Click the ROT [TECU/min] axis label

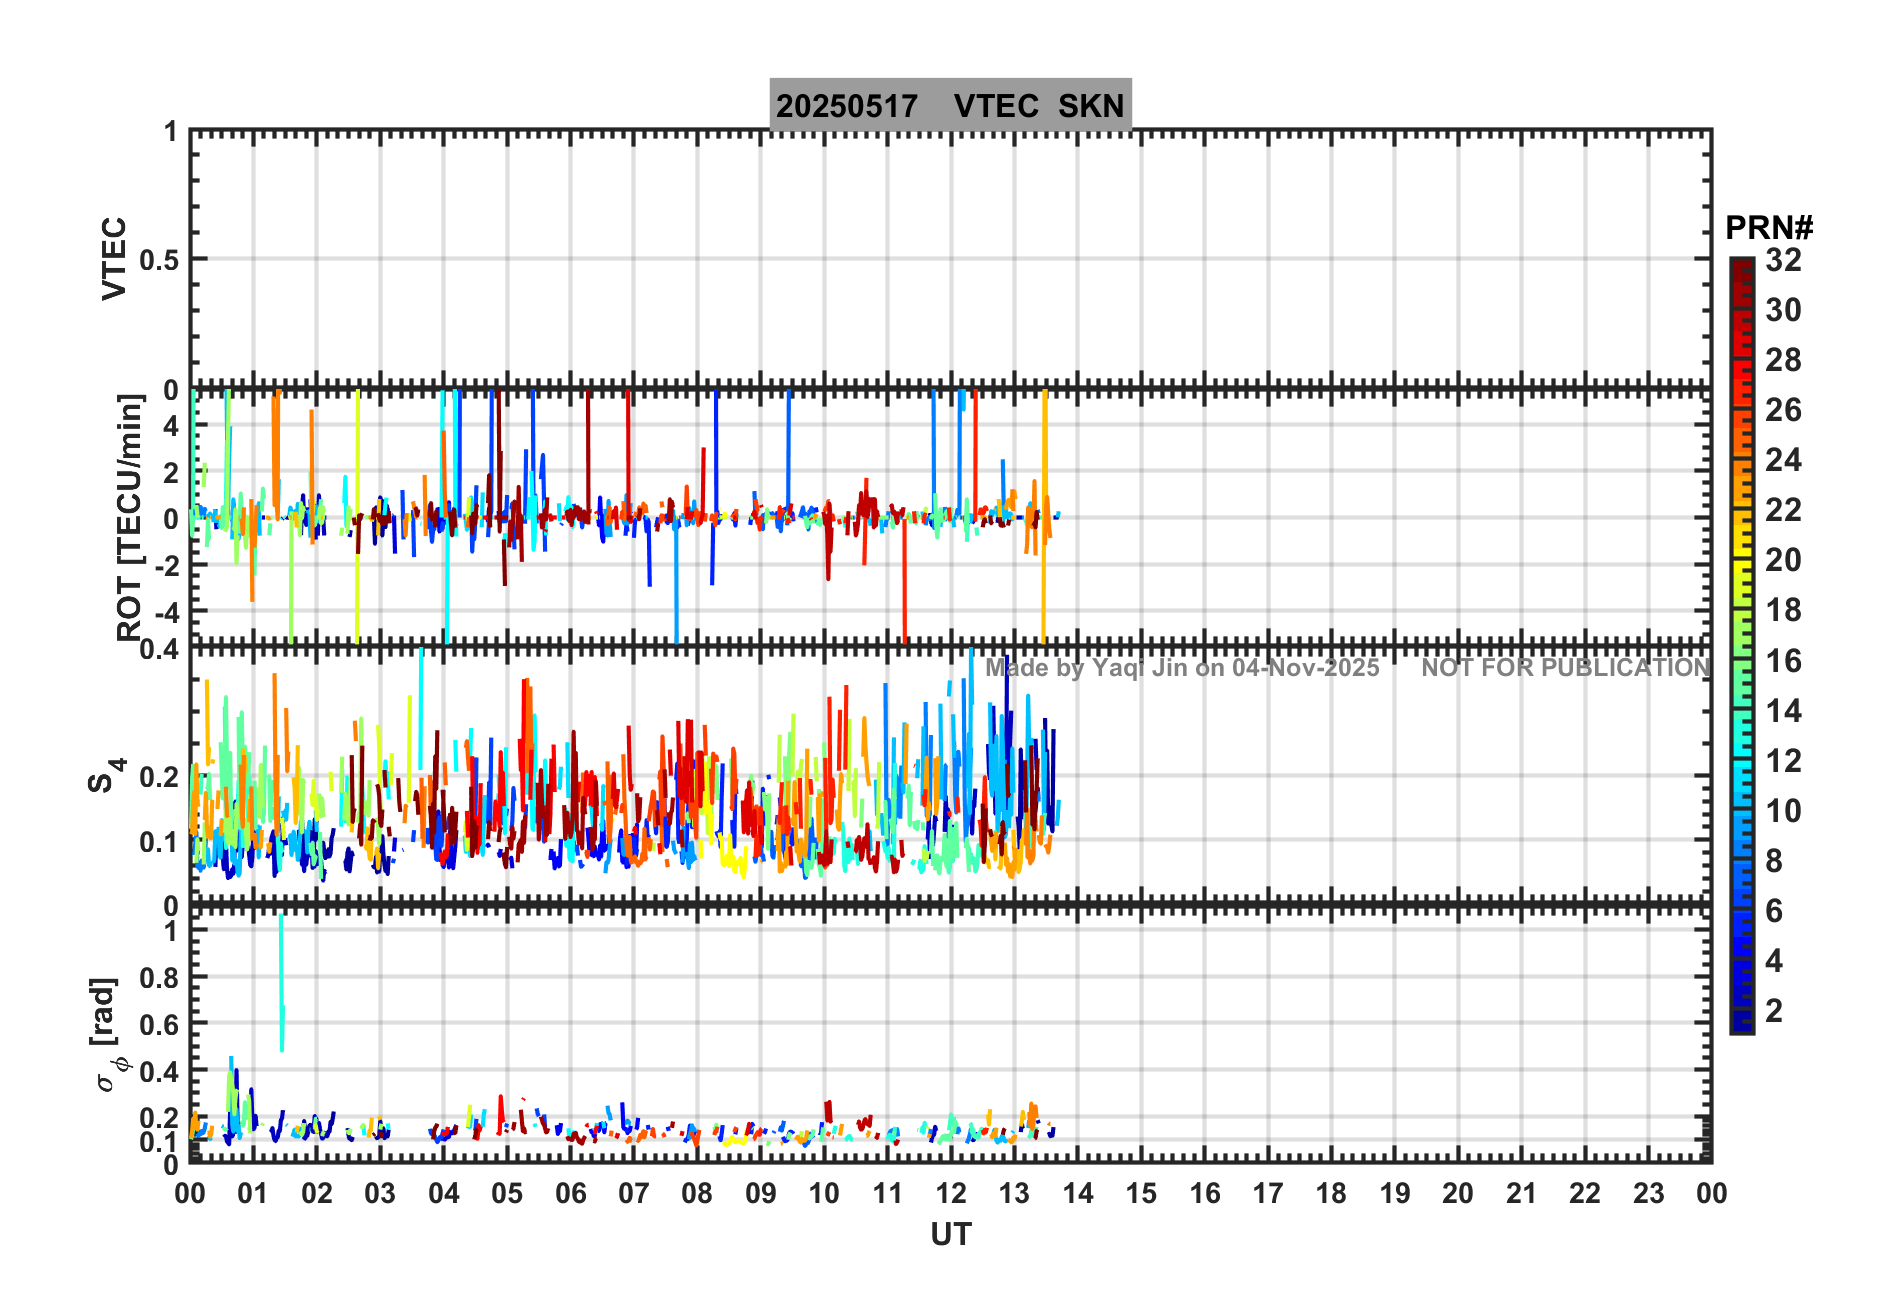pos(129,517)
